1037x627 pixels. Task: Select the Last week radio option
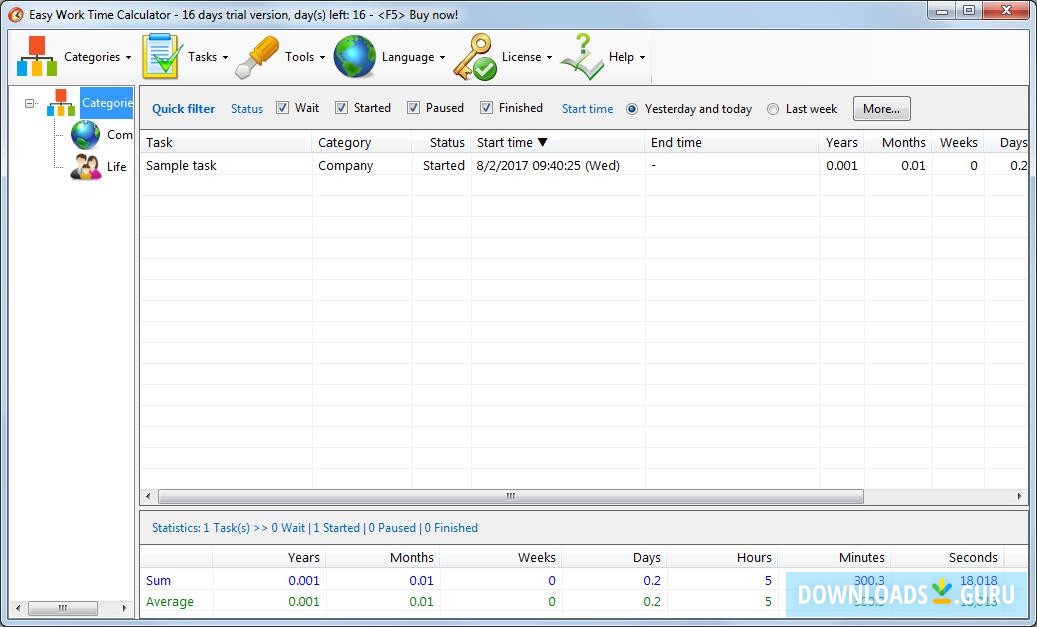click(x=773, y=109)
